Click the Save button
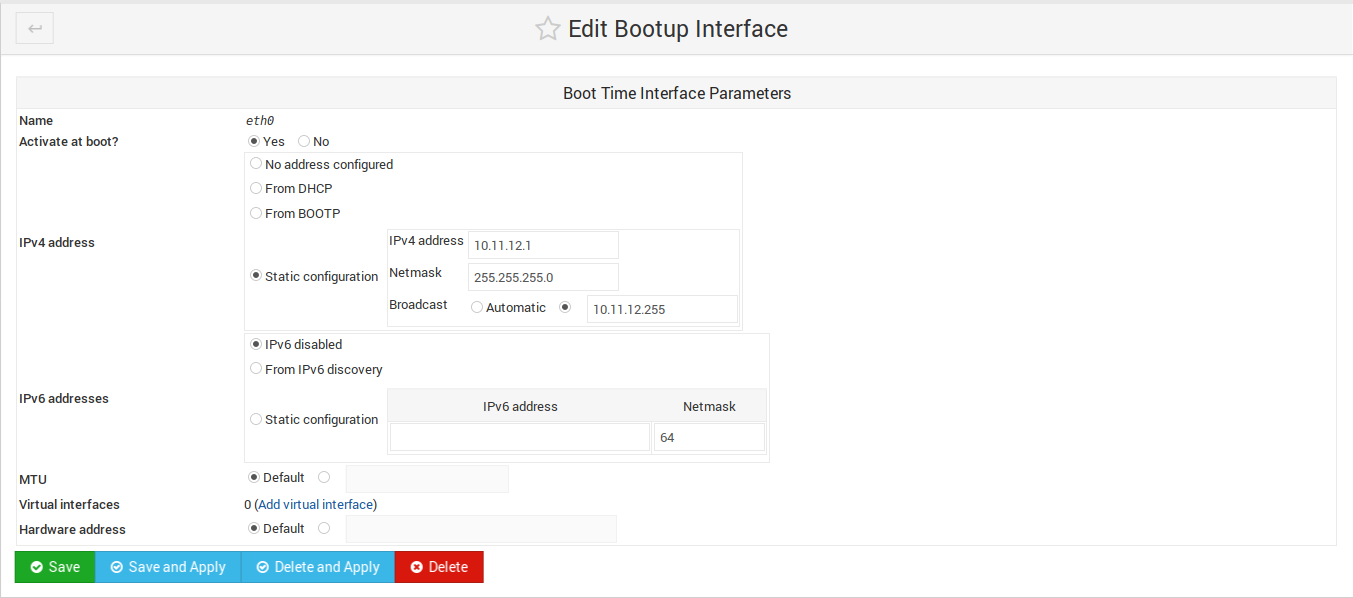Screen dimensions: 1353x598 tap(55, 567)
